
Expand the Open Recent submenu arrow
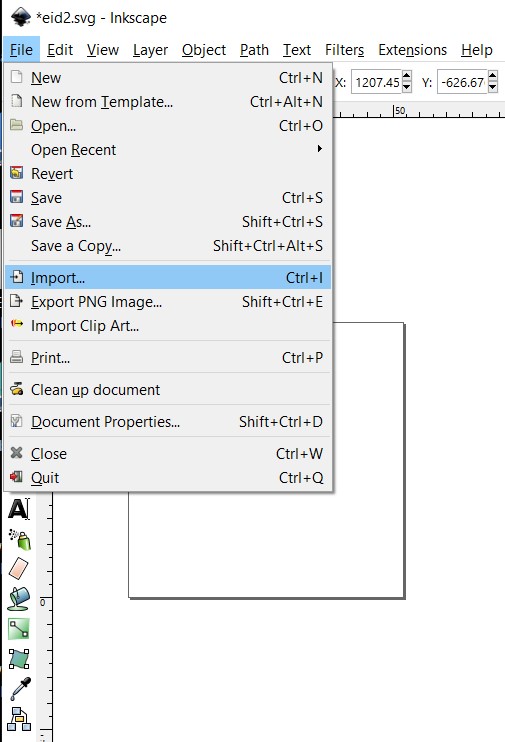point(320,149)
